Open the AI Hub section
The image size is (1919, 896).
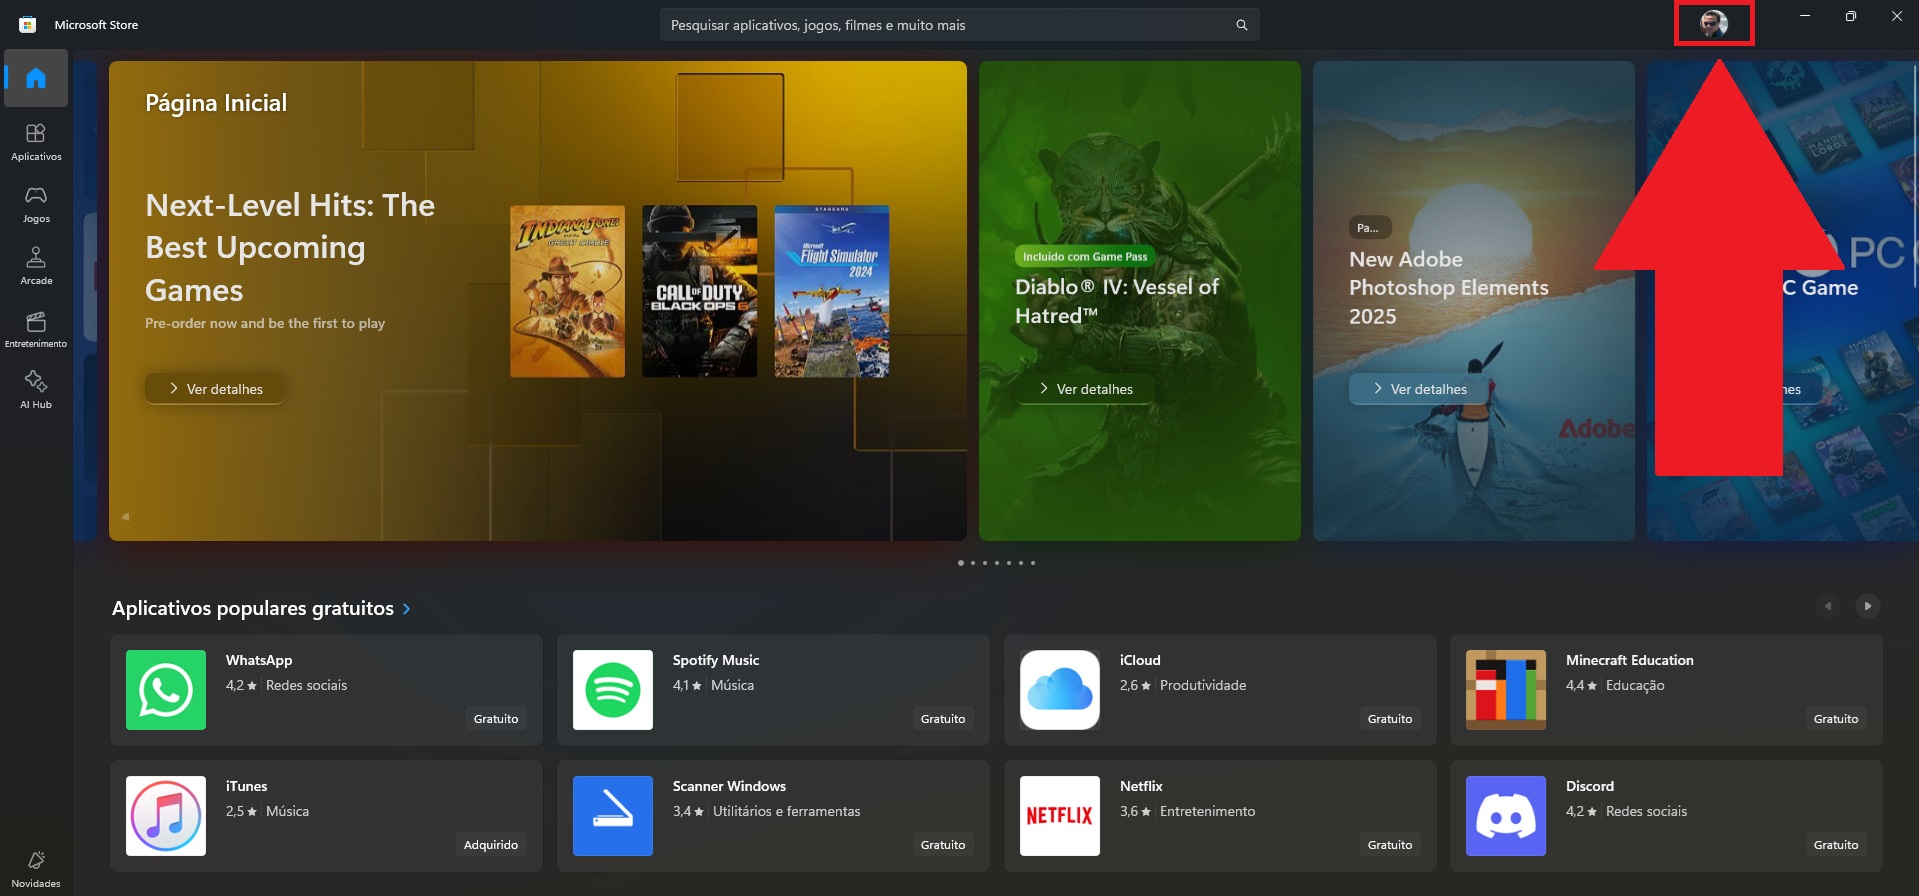36,390
